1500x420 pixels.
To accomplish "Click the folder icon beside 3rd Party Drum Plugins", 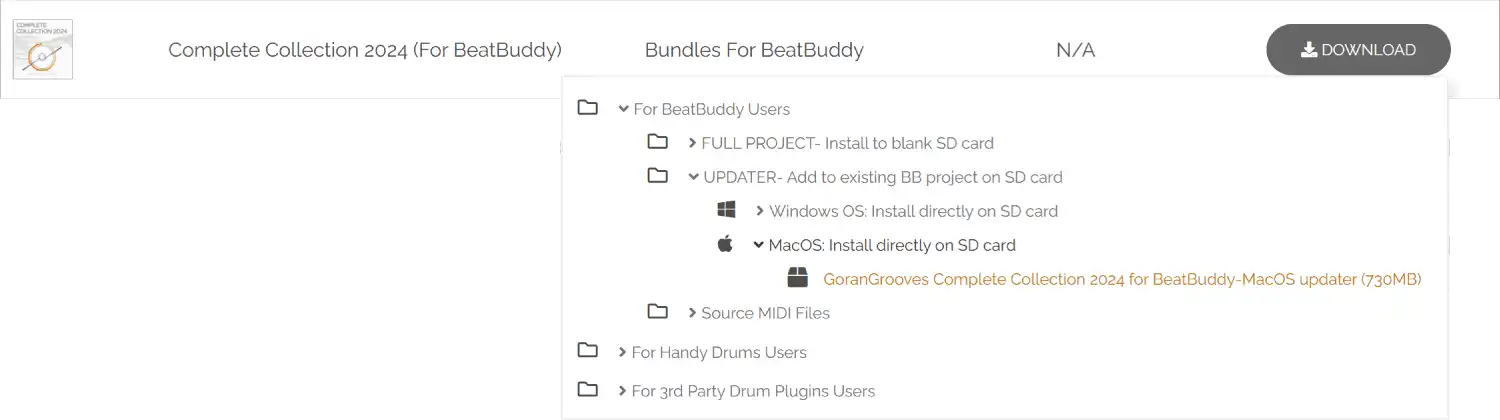I will point(588,390).
